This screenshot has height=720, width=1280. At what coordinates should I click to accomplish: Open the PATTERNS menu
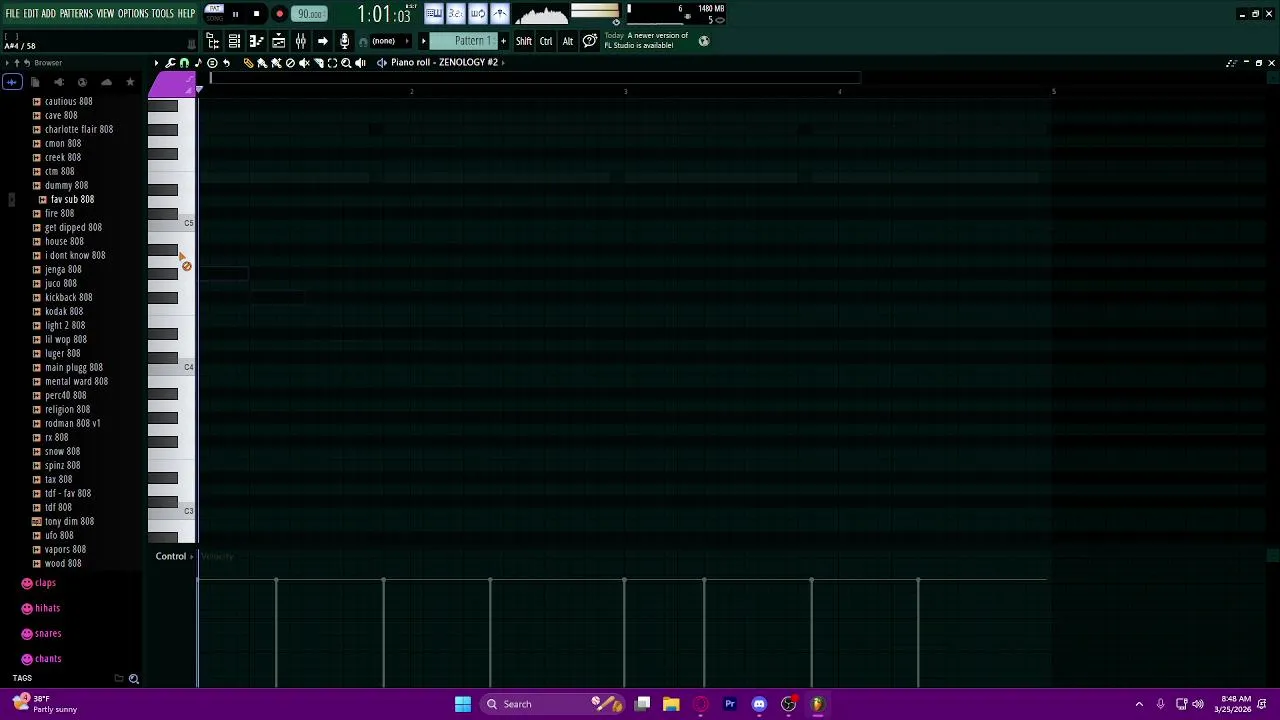[76, 13]
